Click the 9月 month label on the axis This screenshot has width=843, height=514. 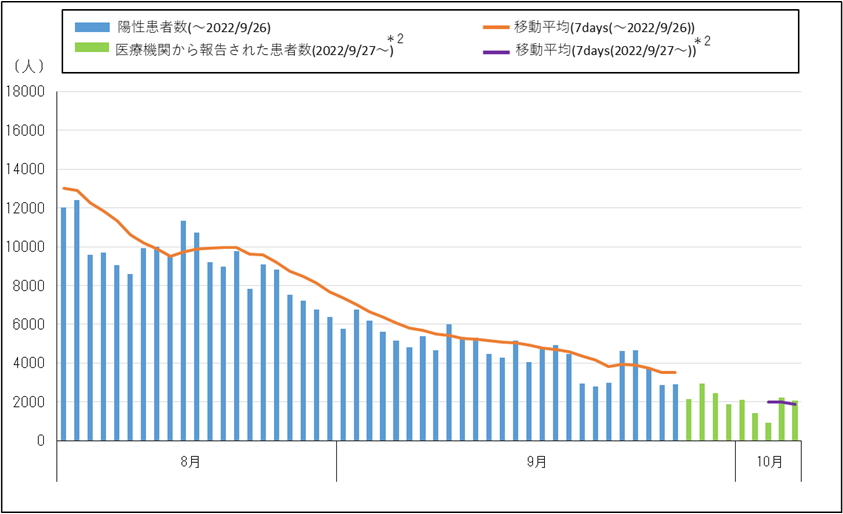[x=536, y=462]
